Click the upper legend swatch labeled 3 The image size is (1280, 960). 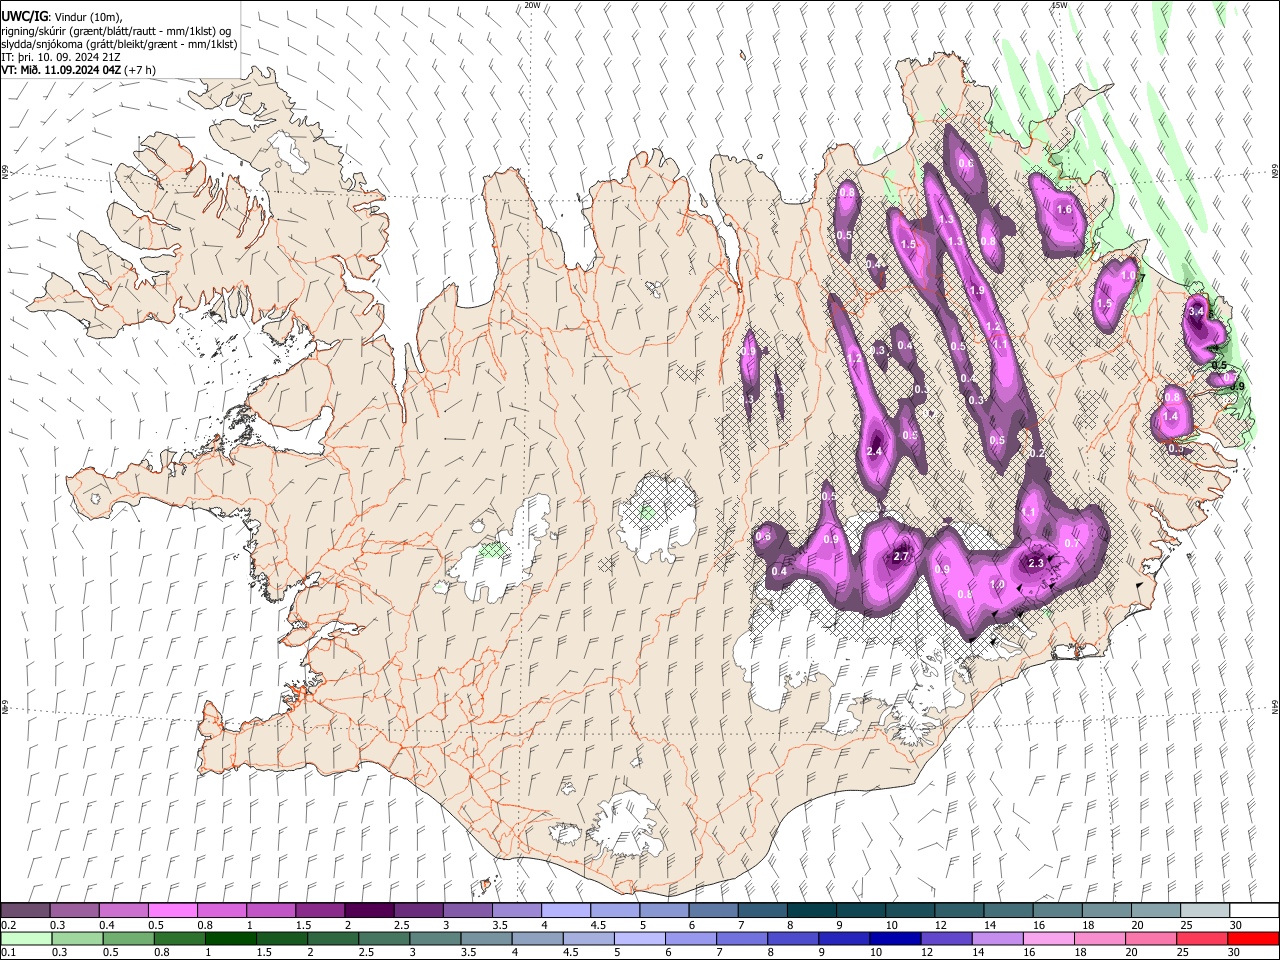[x=467, y=911]
